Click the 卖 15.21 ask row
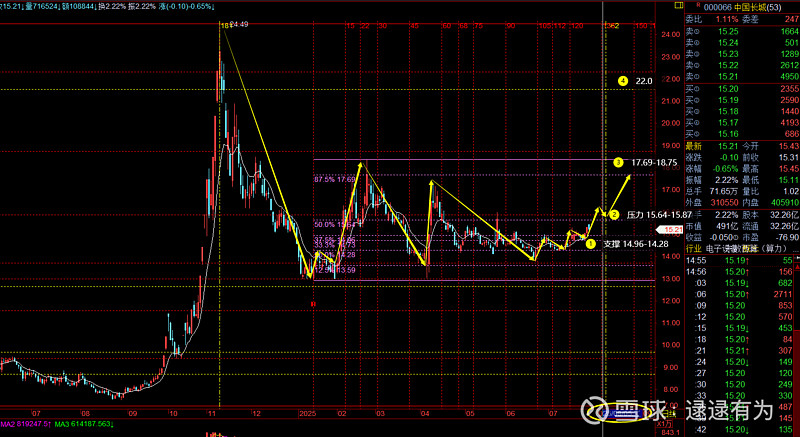Image resolution: width=800 pixels, height=437 pixels. [741, 76]
